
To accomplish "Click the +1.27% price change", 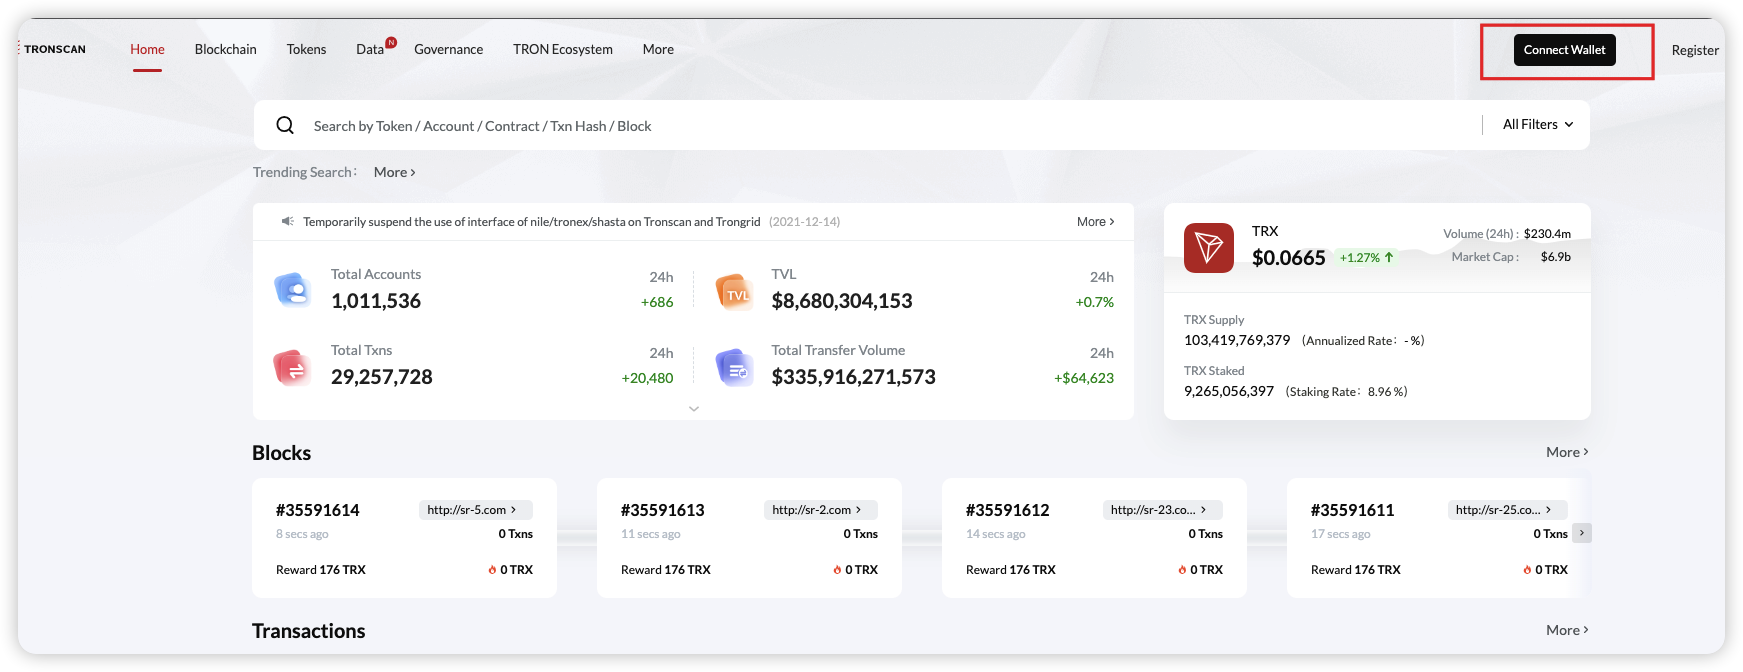I will coord(1360,258).
